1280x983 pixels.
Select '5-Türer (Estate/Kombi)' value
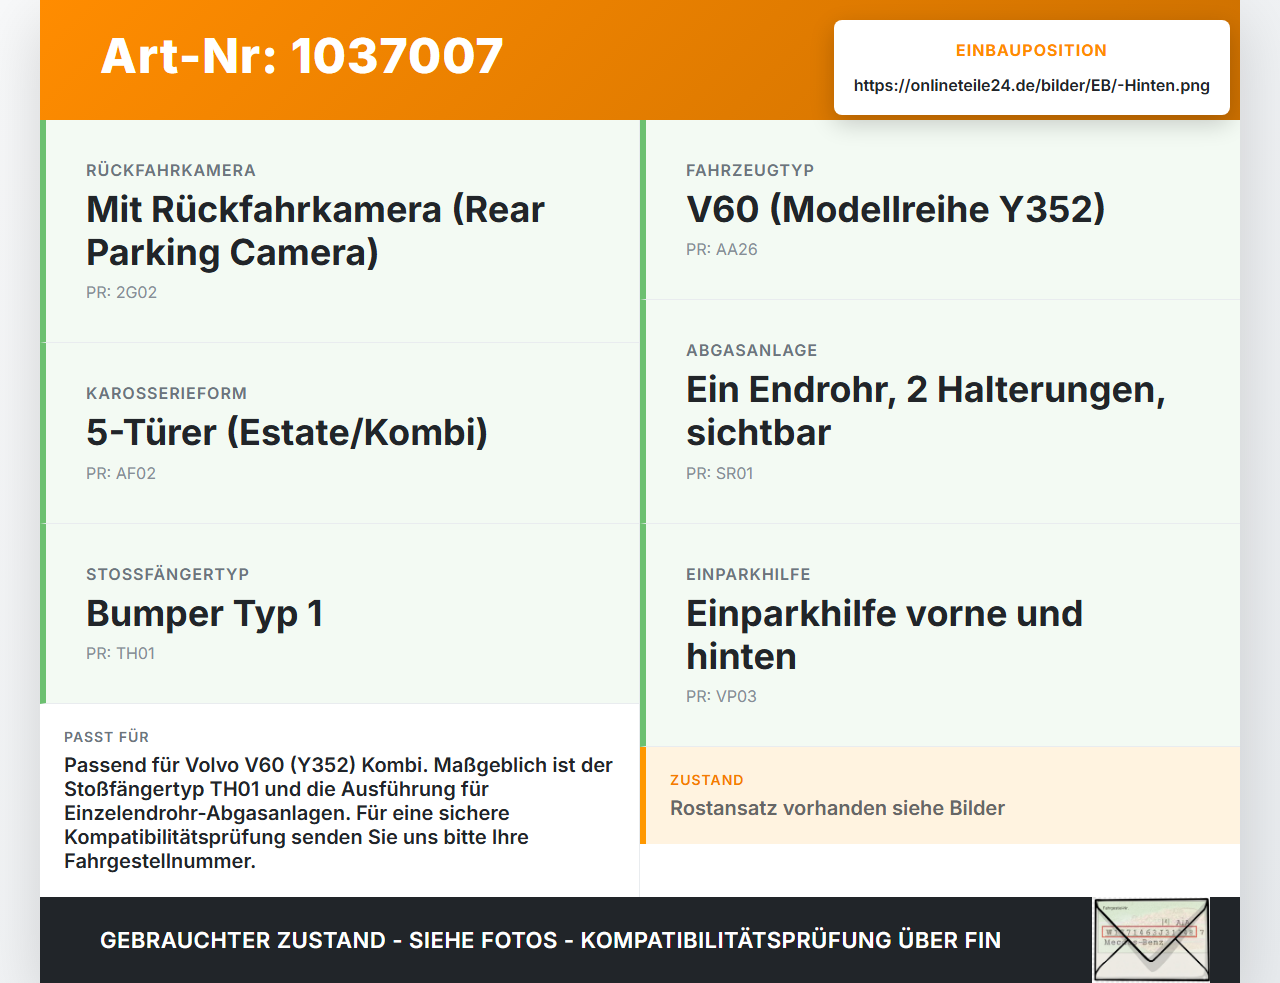tap(287, 433)
